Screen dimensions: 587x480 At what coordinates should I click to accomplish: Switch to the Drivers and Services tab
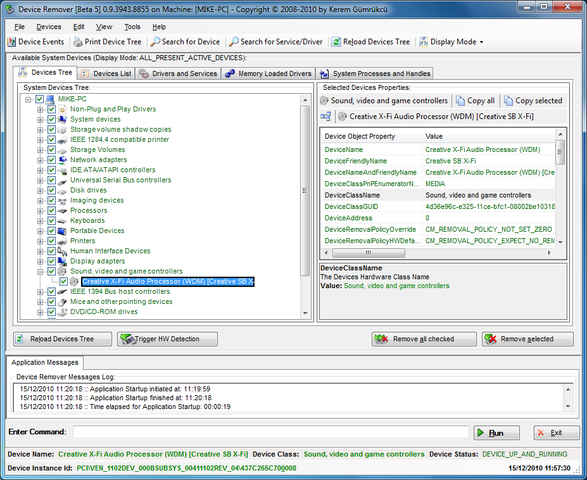pos(178,74)
